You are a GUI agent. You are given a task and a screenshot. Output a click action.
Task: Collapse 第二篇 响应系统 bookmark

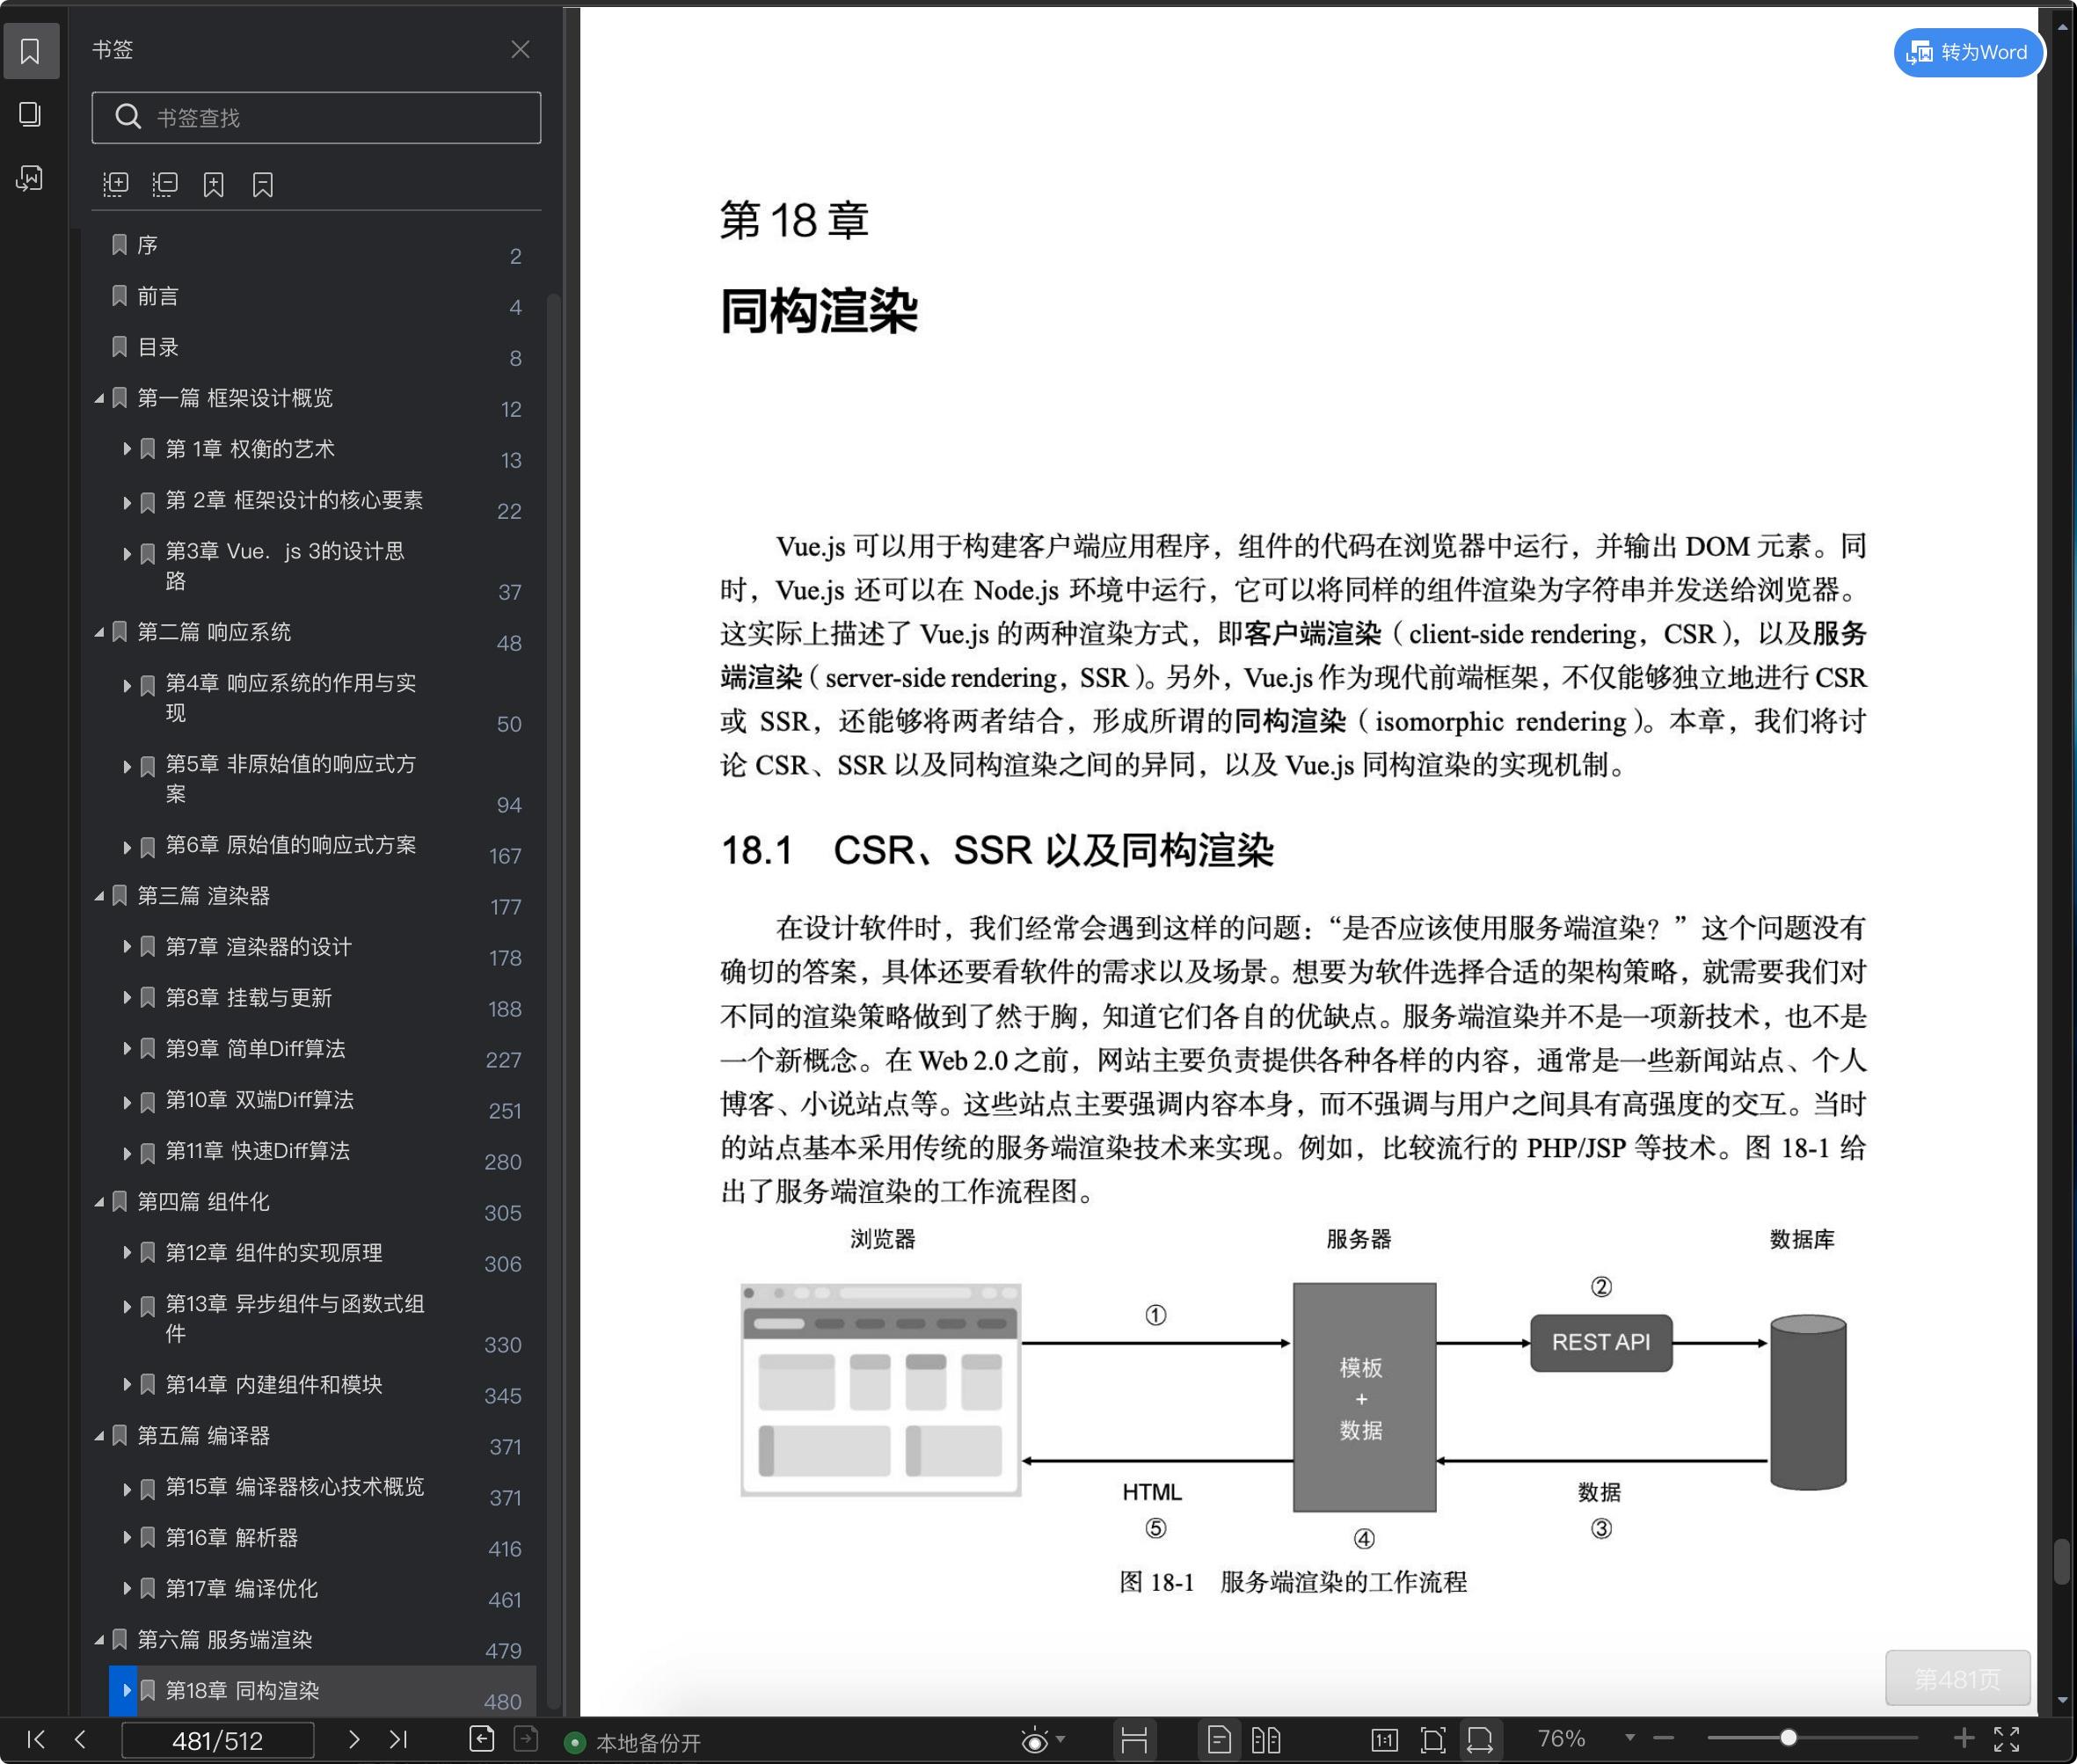[99, 632]
